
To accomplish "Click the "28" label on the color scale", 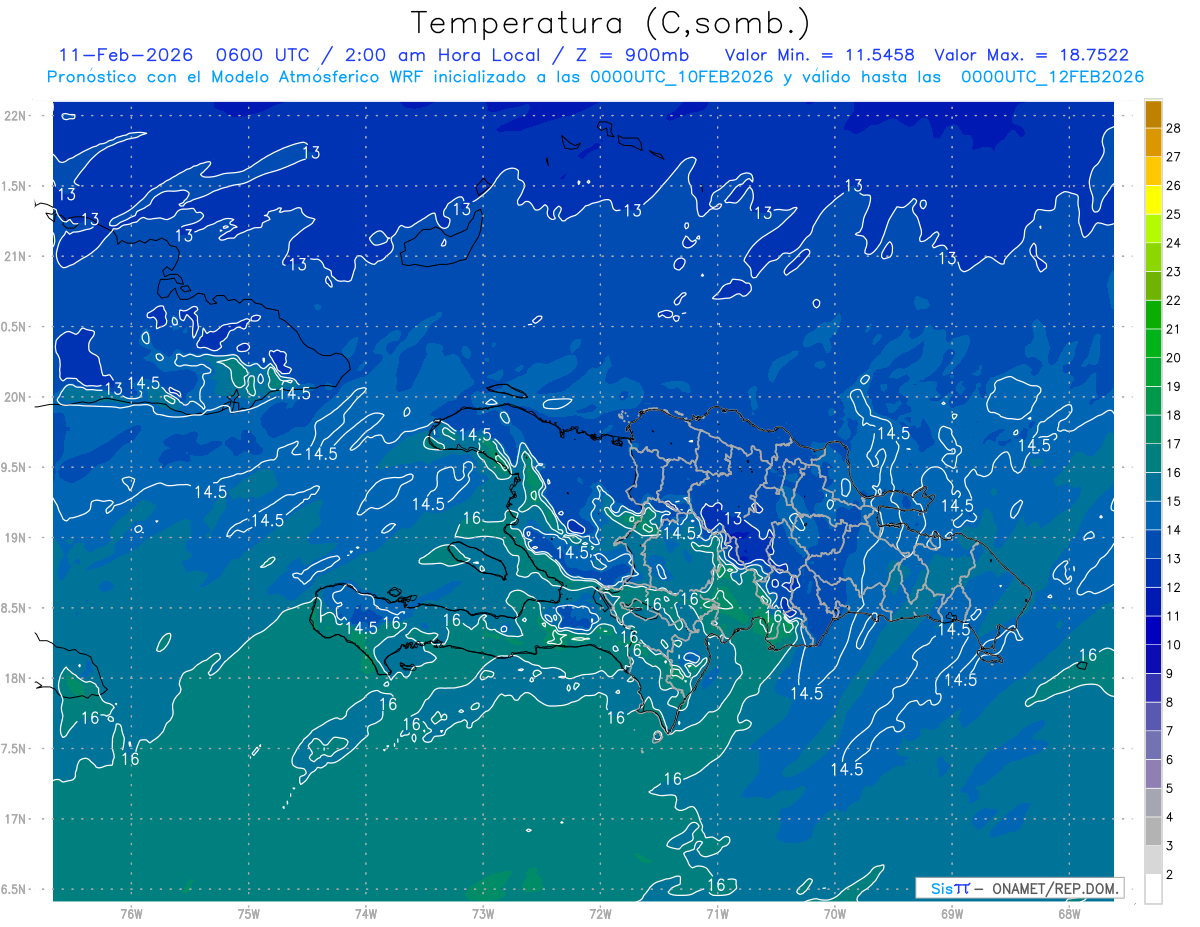I will pos(1173,128).
